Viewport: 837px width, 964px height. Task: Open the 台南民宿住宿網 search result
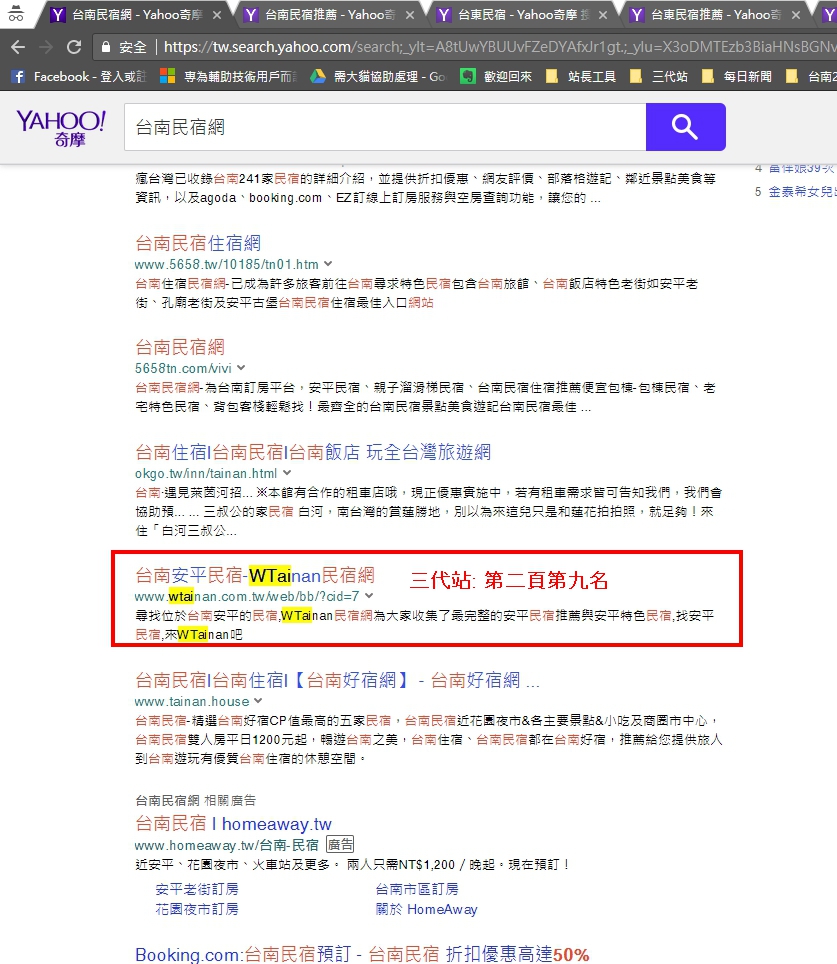point(197,243)
